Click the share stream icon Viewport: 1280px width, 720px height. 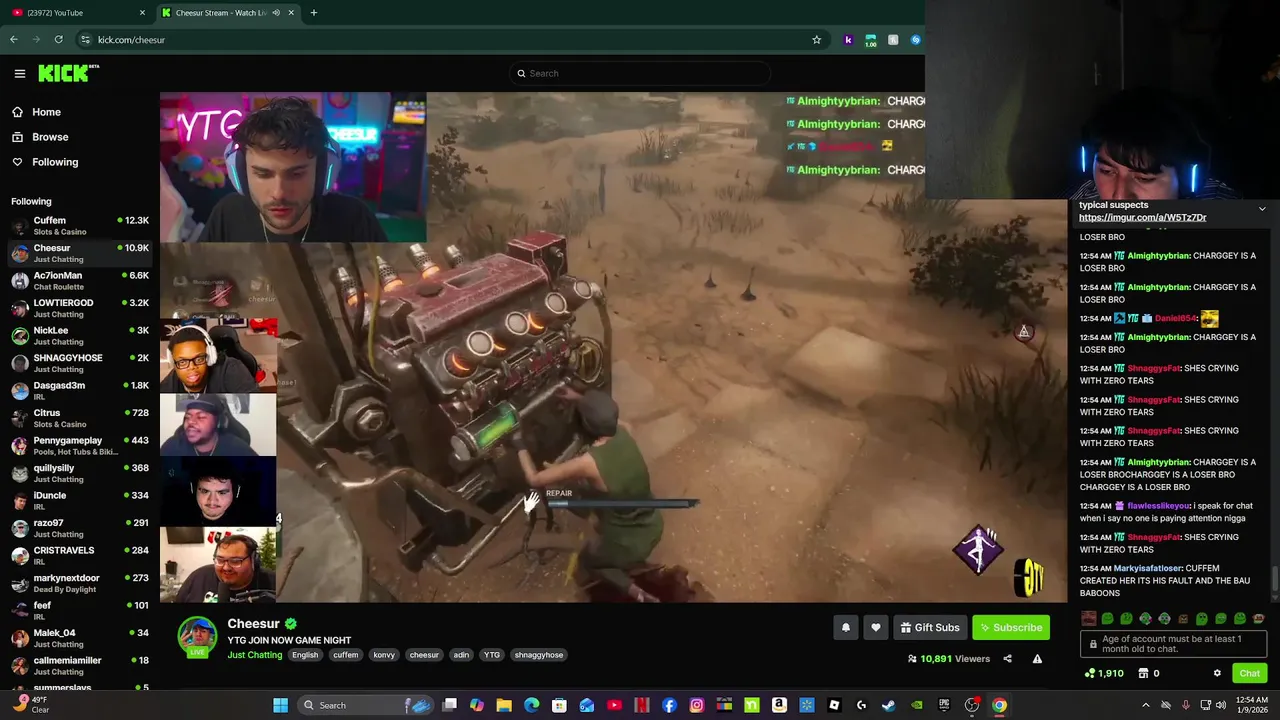pos(1007,659)
